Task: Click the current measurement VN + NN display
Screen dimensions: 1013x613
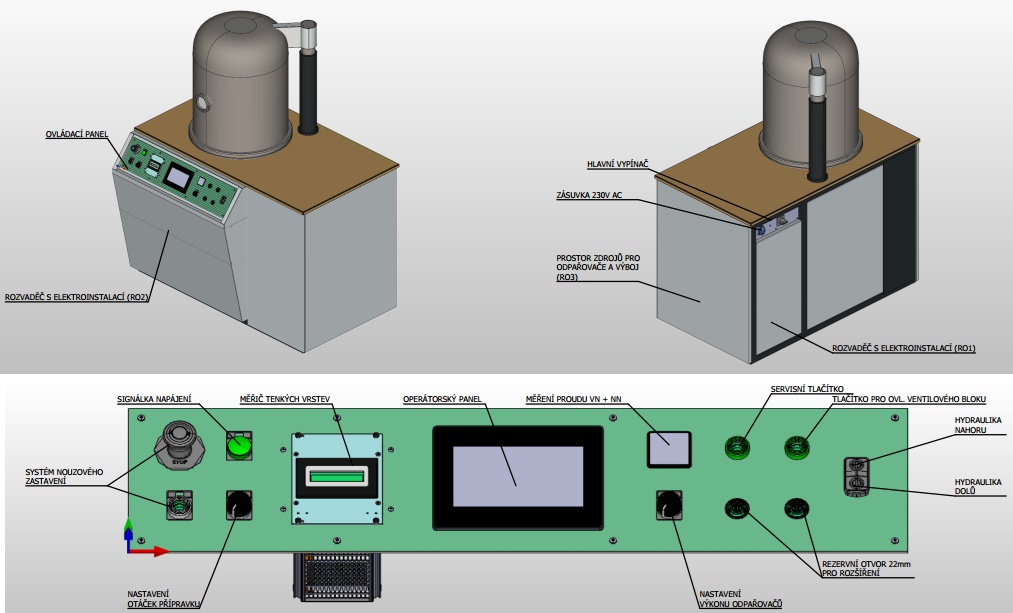Action: (669, 448)
